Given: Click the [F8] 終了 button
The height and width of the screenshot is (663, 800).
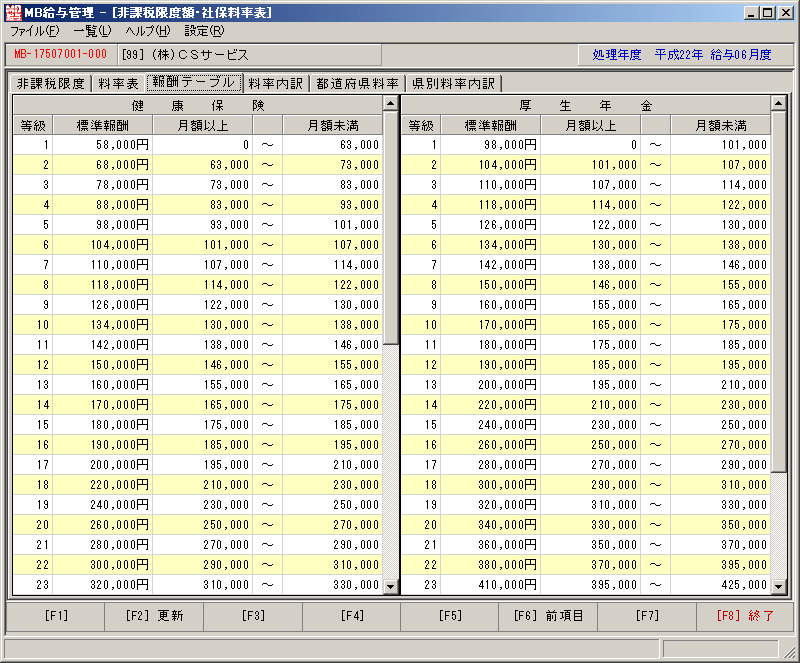Looking at the screenshot, I should click(745, 616).
